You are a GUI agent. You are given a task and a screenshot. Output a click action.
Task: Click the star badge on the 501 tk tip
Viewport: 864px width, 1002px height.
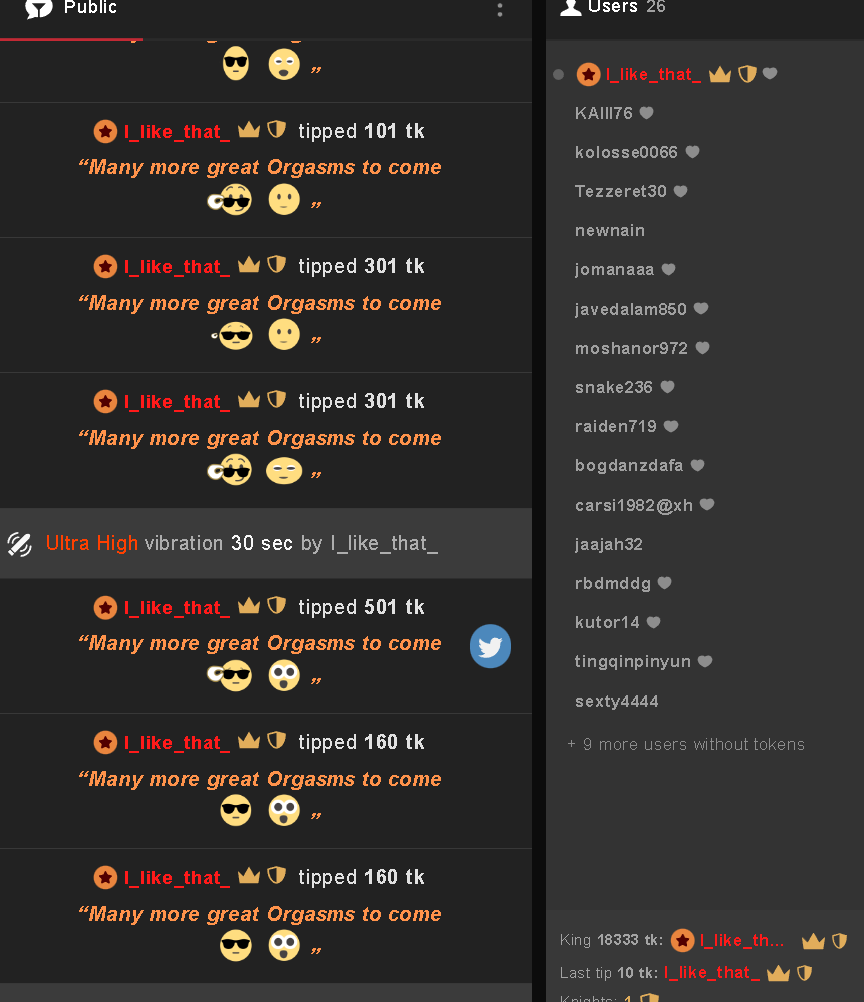[105, 607]
